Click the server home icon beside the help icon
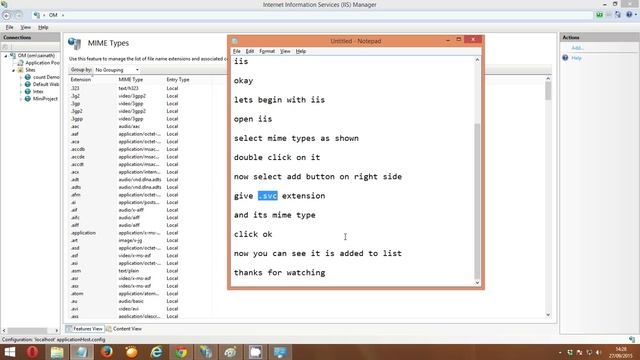 [x=618, y=15]
